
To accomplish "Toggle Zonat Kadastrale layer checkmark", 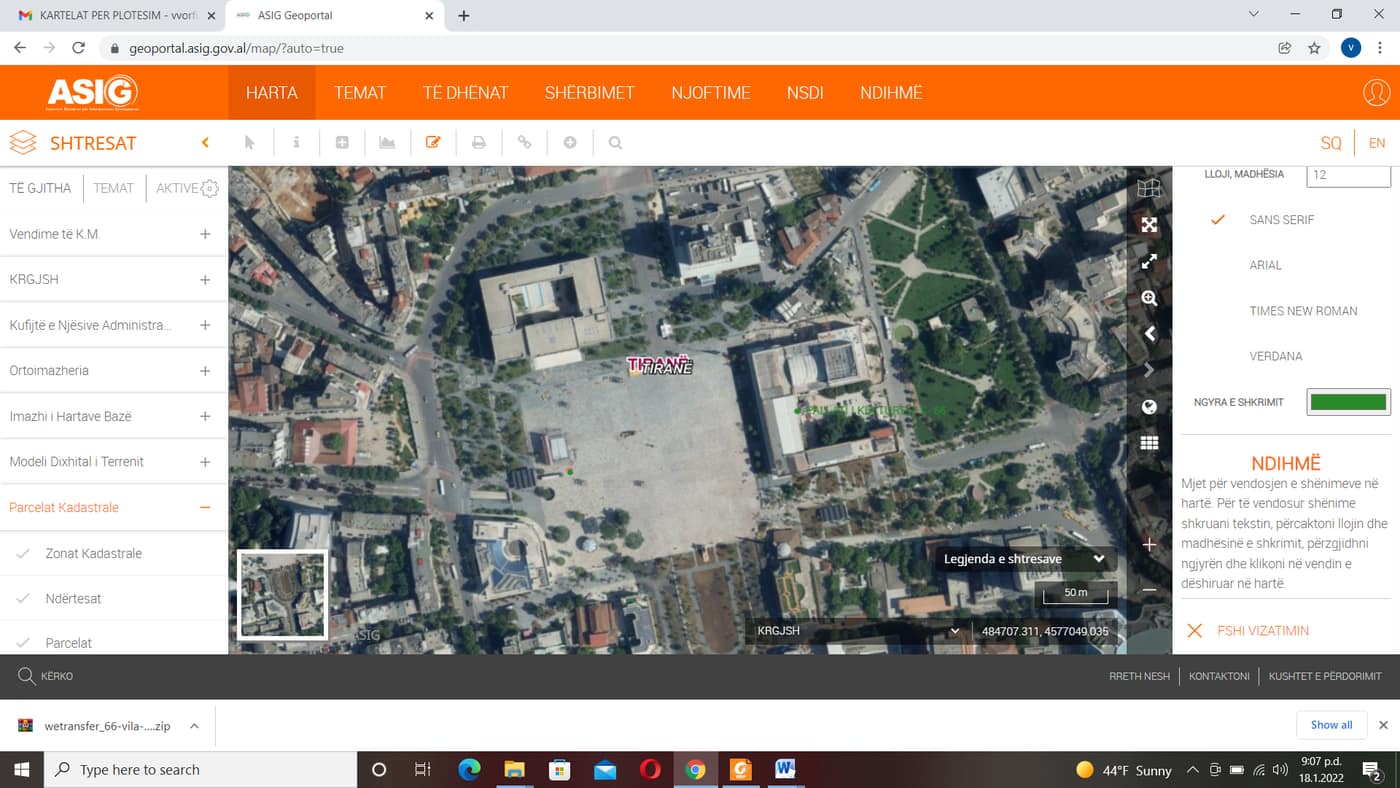I will point(23,553).
